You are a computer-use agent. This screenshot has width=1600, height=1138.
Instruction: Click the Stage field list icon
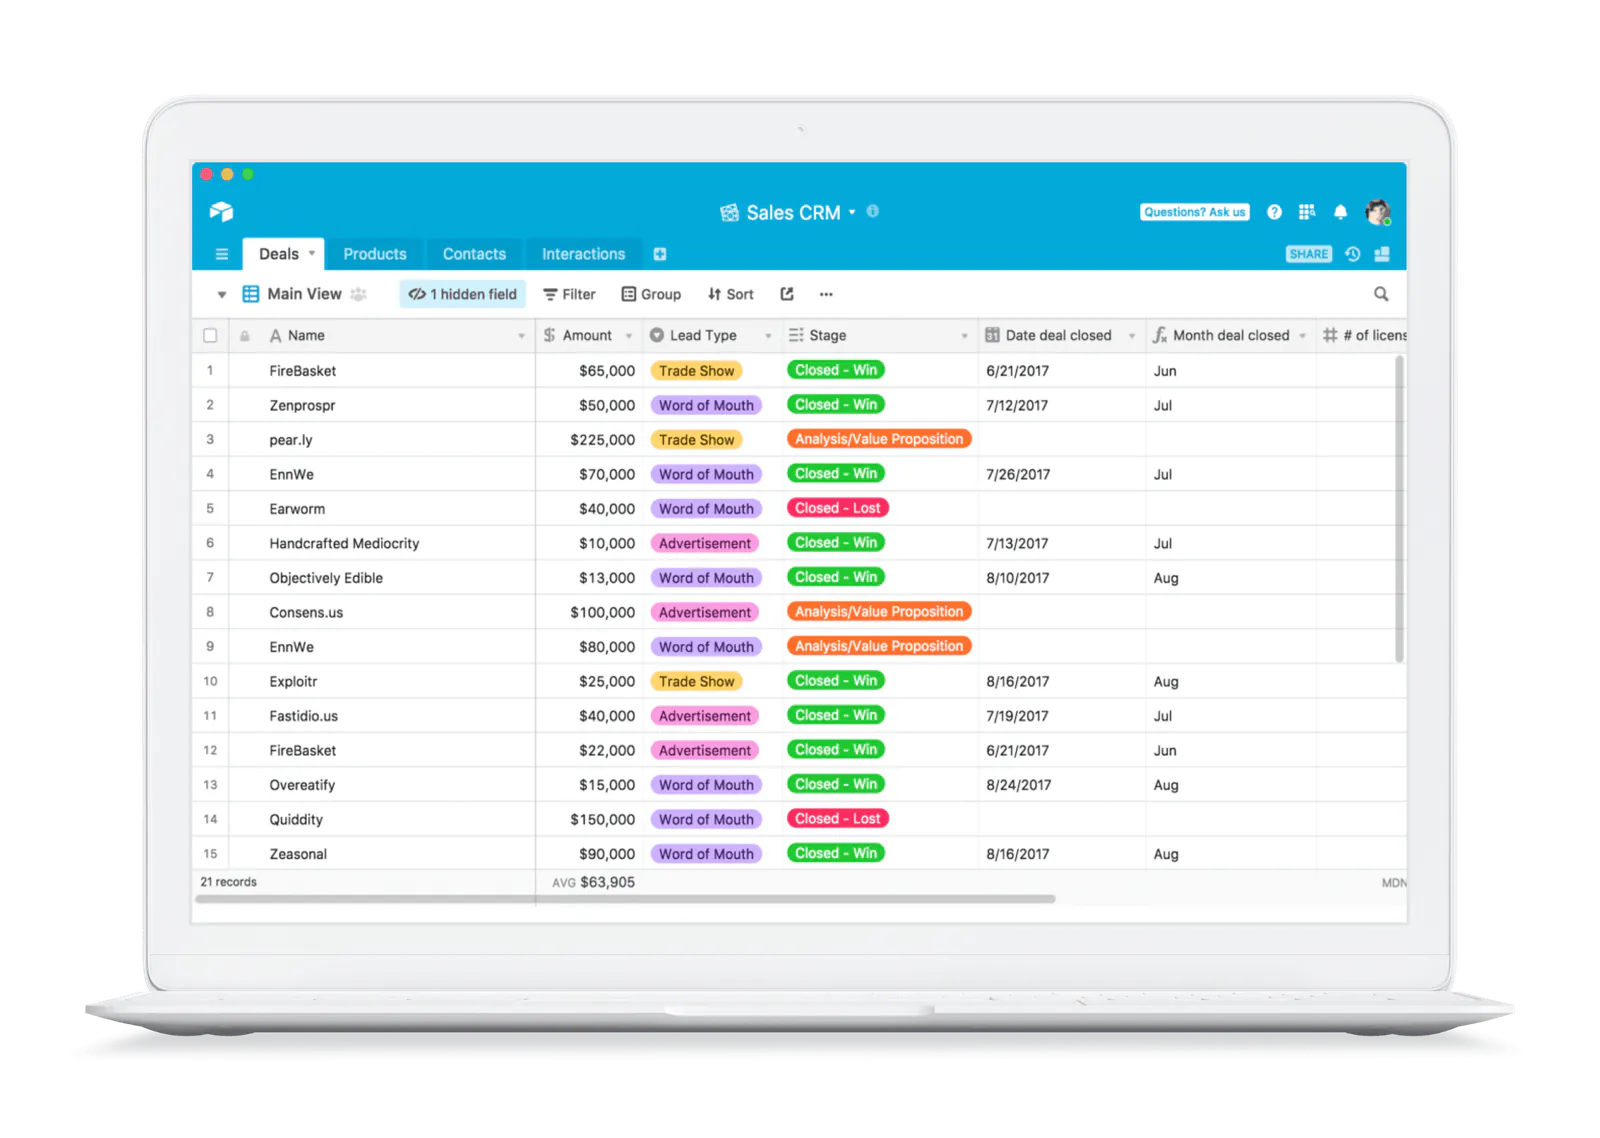[x=796, y=335]
